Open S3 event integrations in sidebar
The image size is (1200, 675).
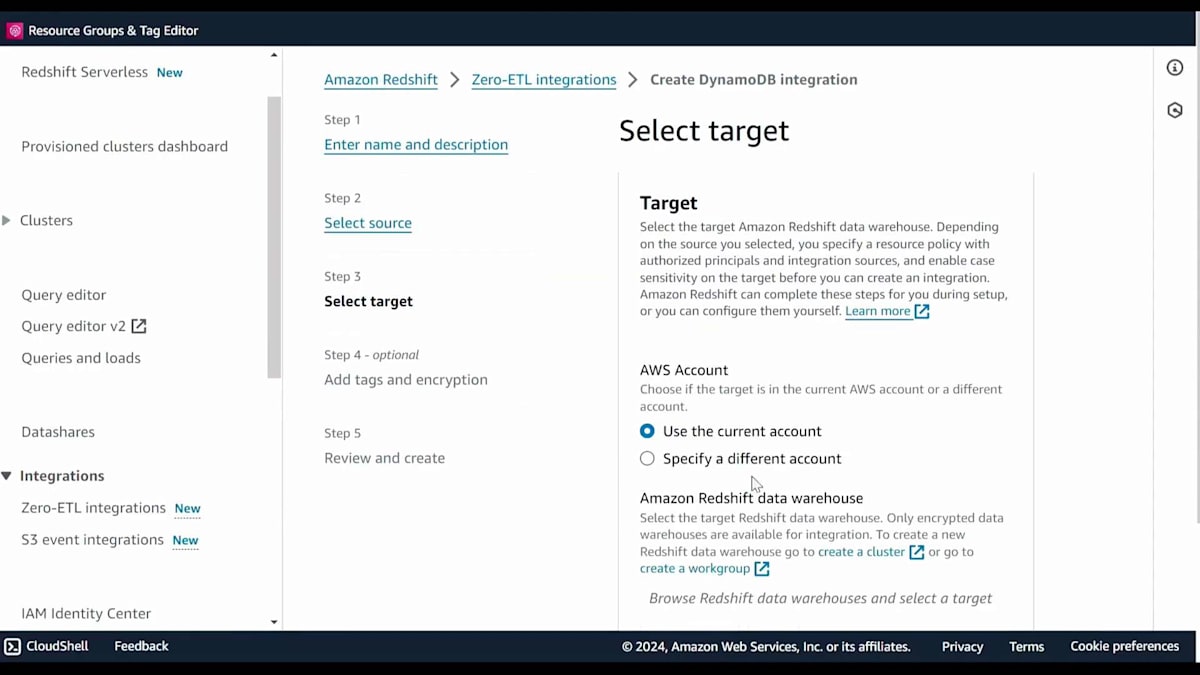click(x=92, y=540)
